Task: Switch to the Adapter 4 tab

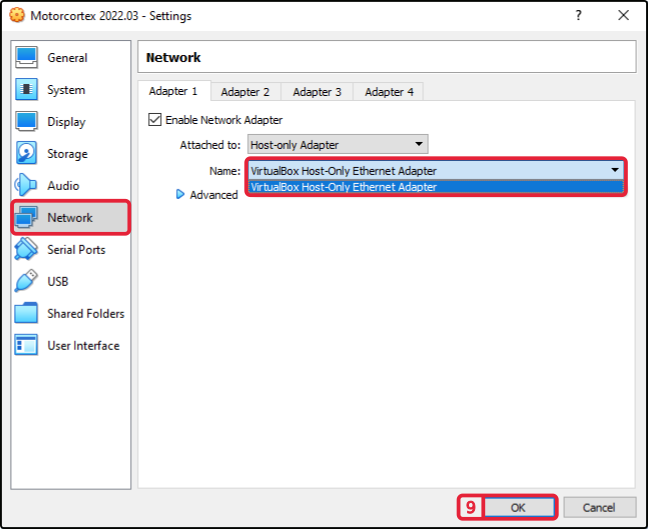Action: pos(389,92)
